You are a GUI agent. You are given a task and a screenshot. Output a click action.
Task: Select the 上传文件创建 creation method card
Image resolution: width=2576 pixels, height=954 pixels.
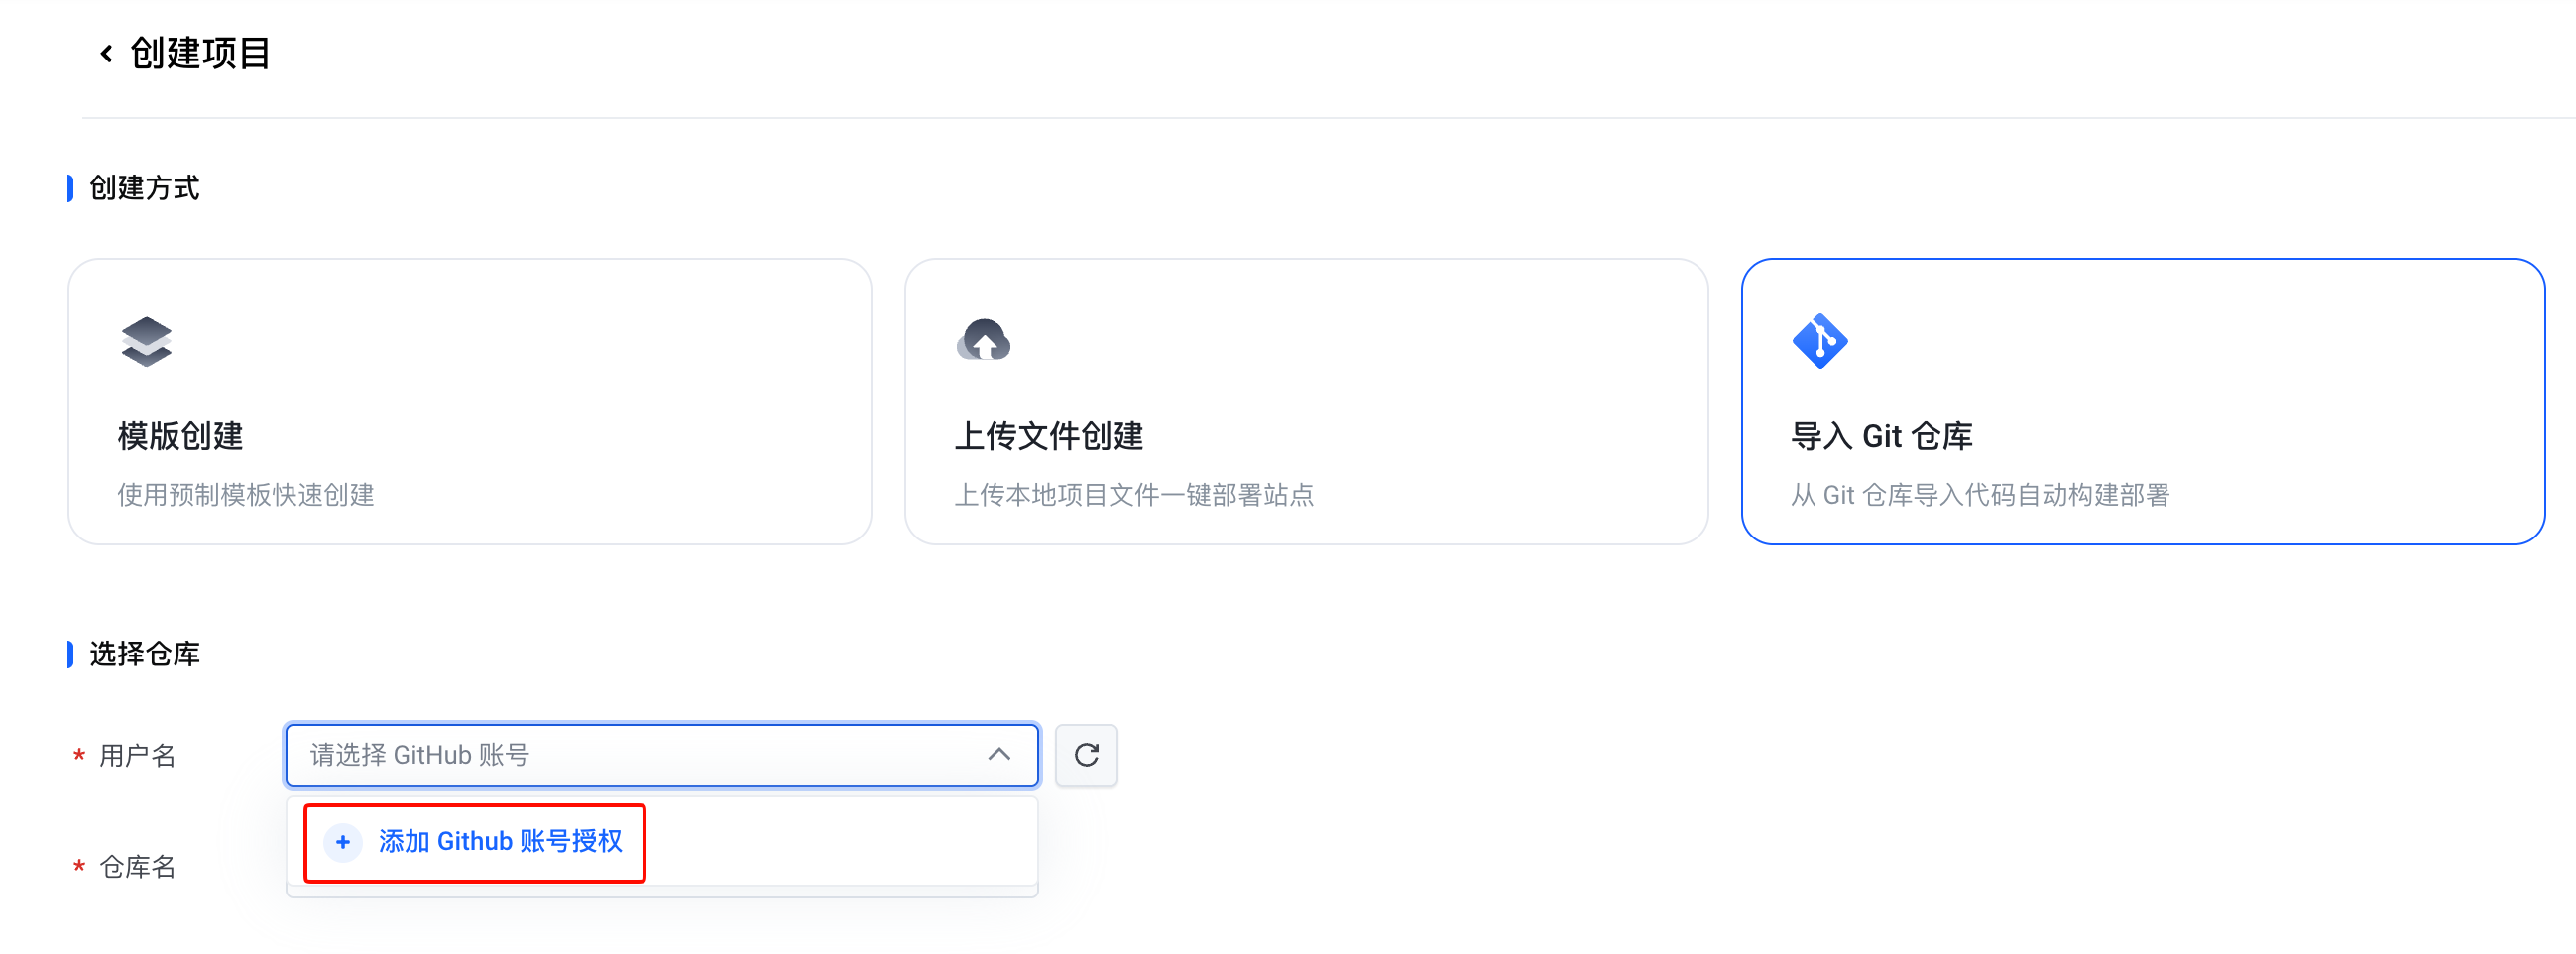pyautogui.click(x=1305, y=401)
